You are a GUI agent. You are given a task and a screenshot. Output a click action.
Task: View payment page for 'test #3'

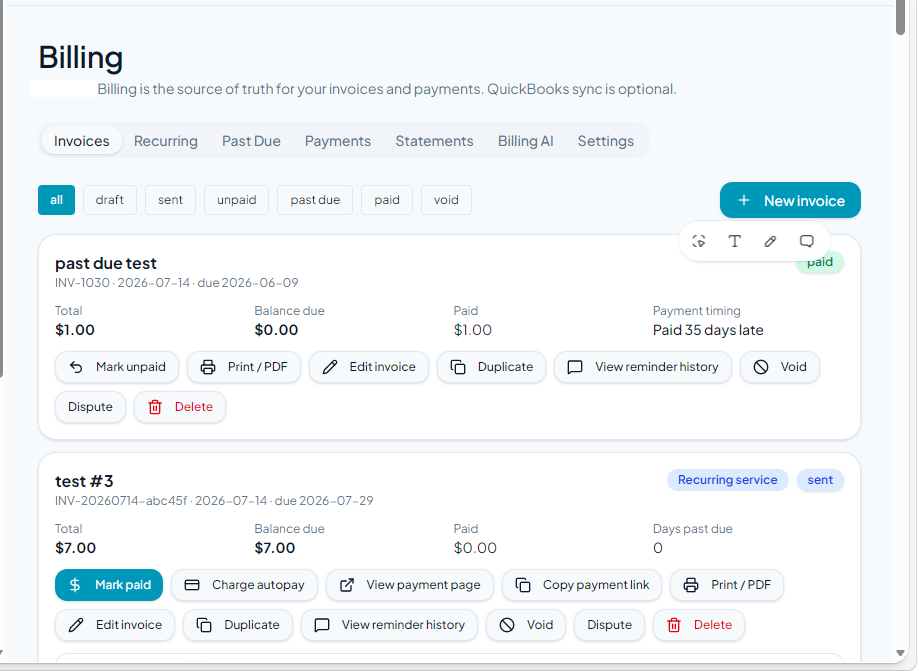pos(410,585)
